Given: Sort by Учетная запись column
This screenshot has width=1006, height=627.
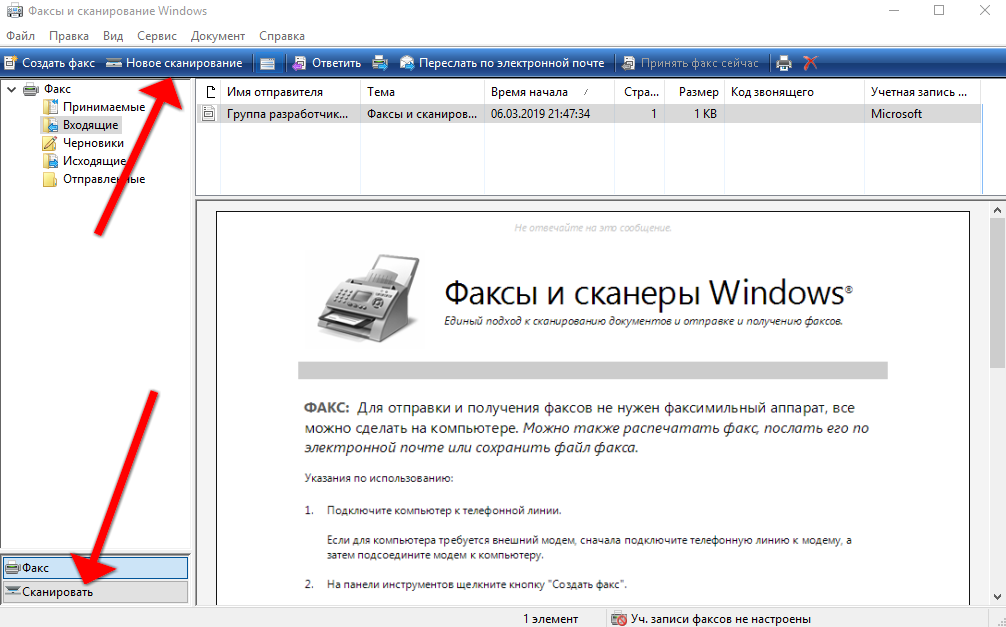Looking at the screenshot, I should (x=923, y=92).
